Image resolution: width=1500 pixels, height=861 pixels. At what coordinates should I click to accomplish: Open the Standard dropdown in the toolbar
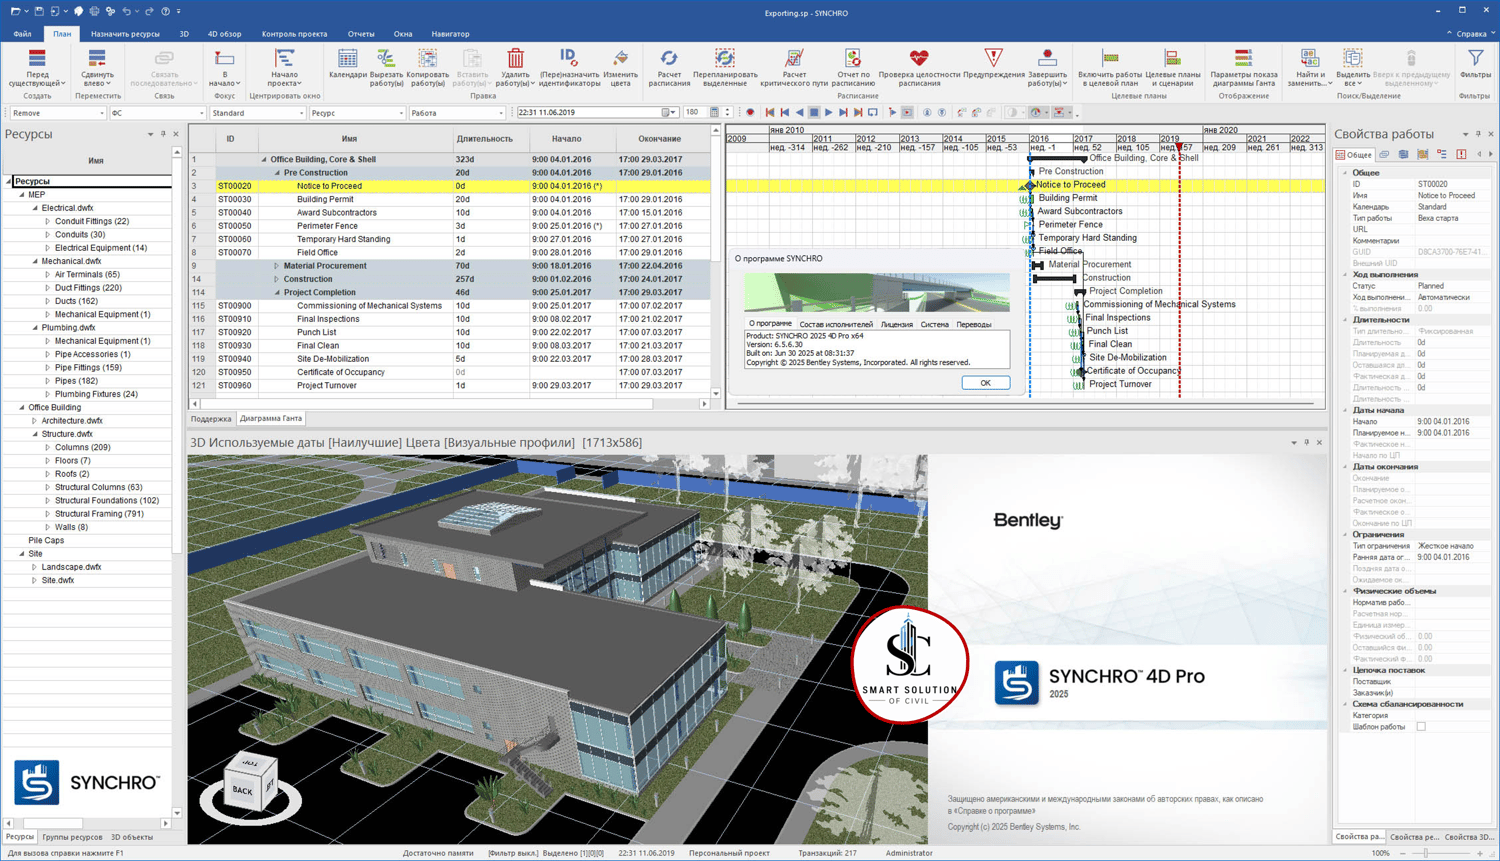coord(301,113)
